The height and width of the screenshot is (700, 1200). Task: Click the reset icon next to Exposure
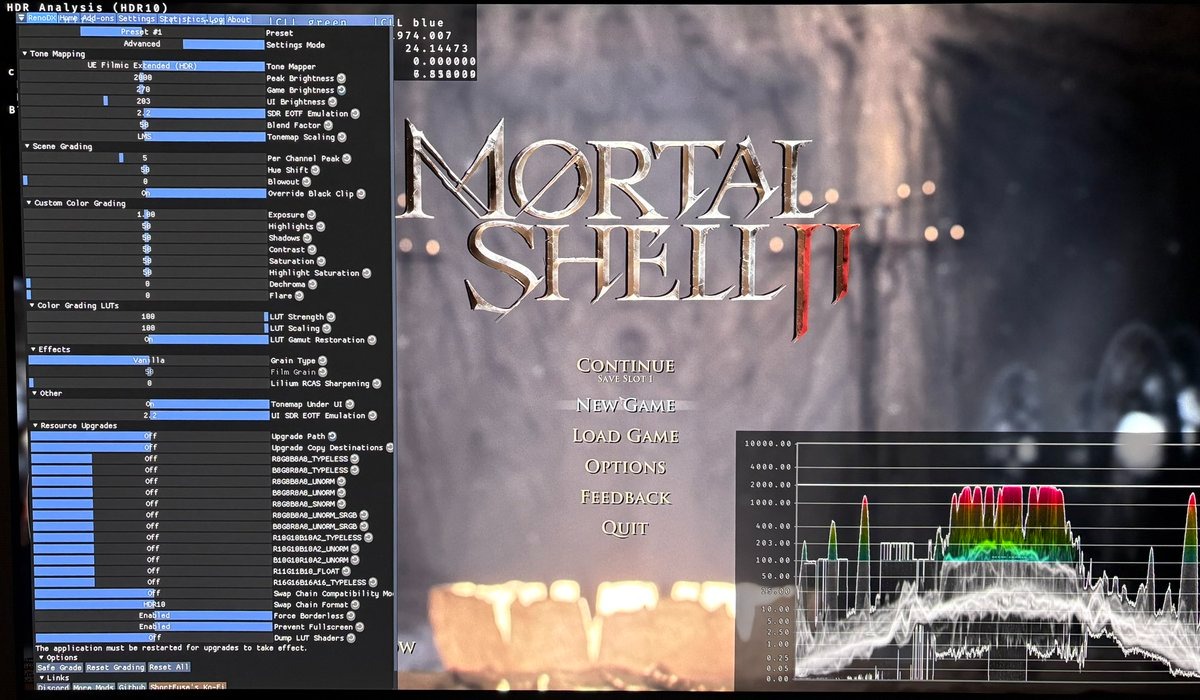(311, 215)
